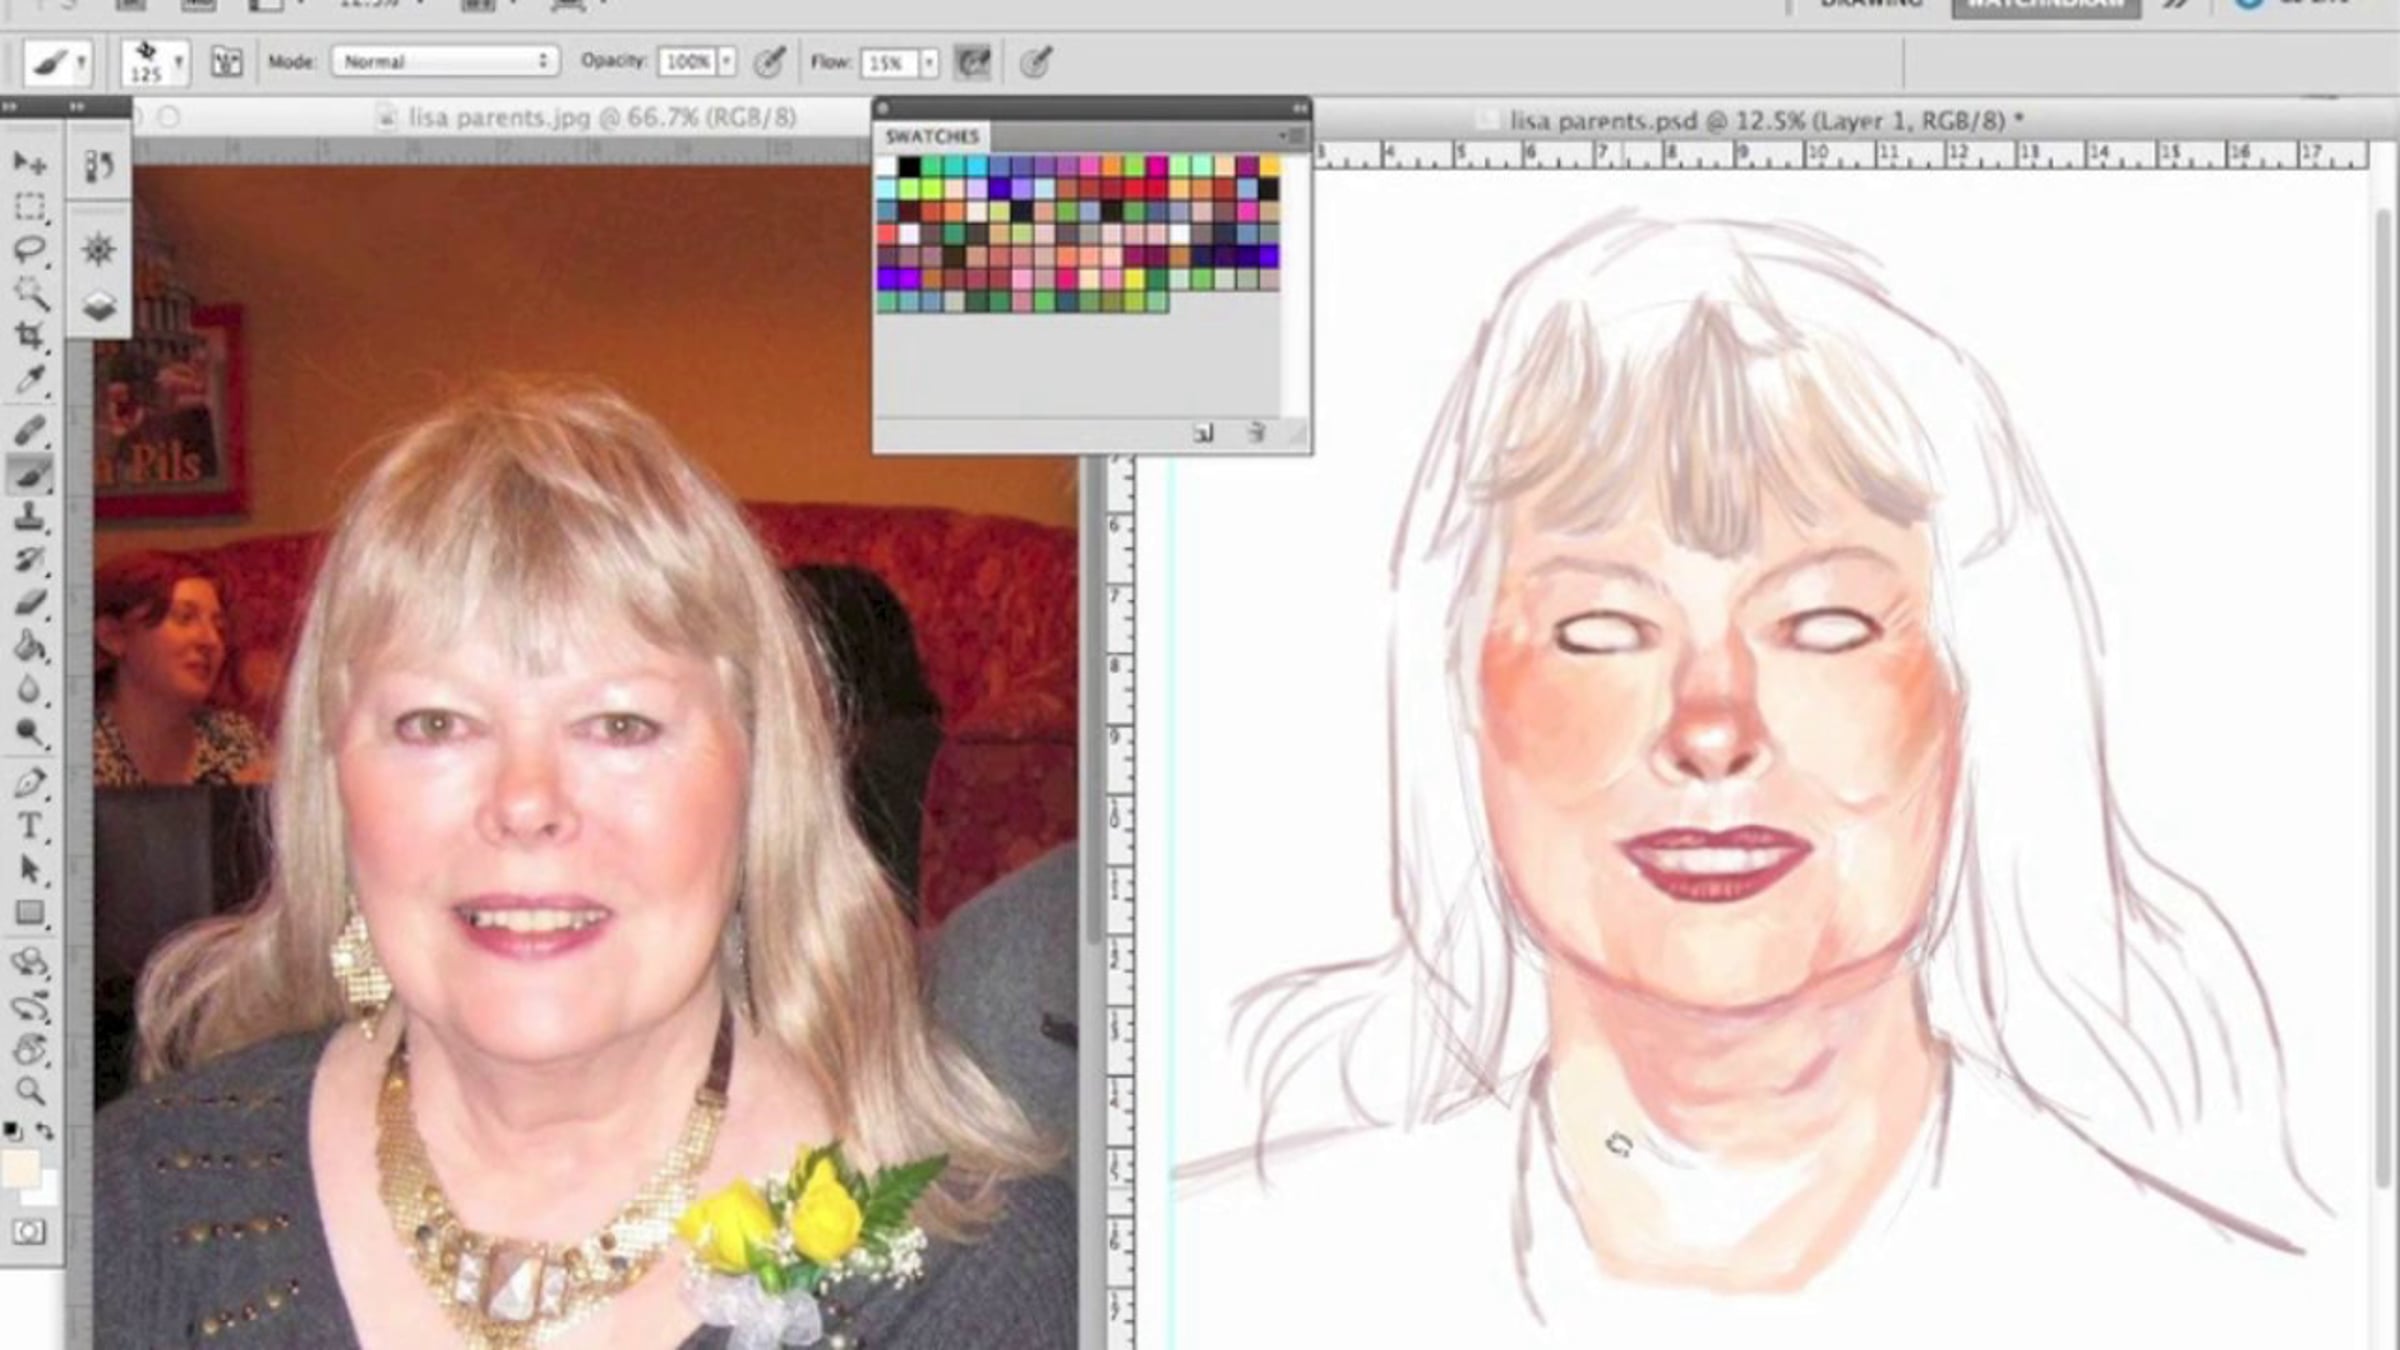
Task: Open the Layers collapsed panel icon
Action: 99,306
